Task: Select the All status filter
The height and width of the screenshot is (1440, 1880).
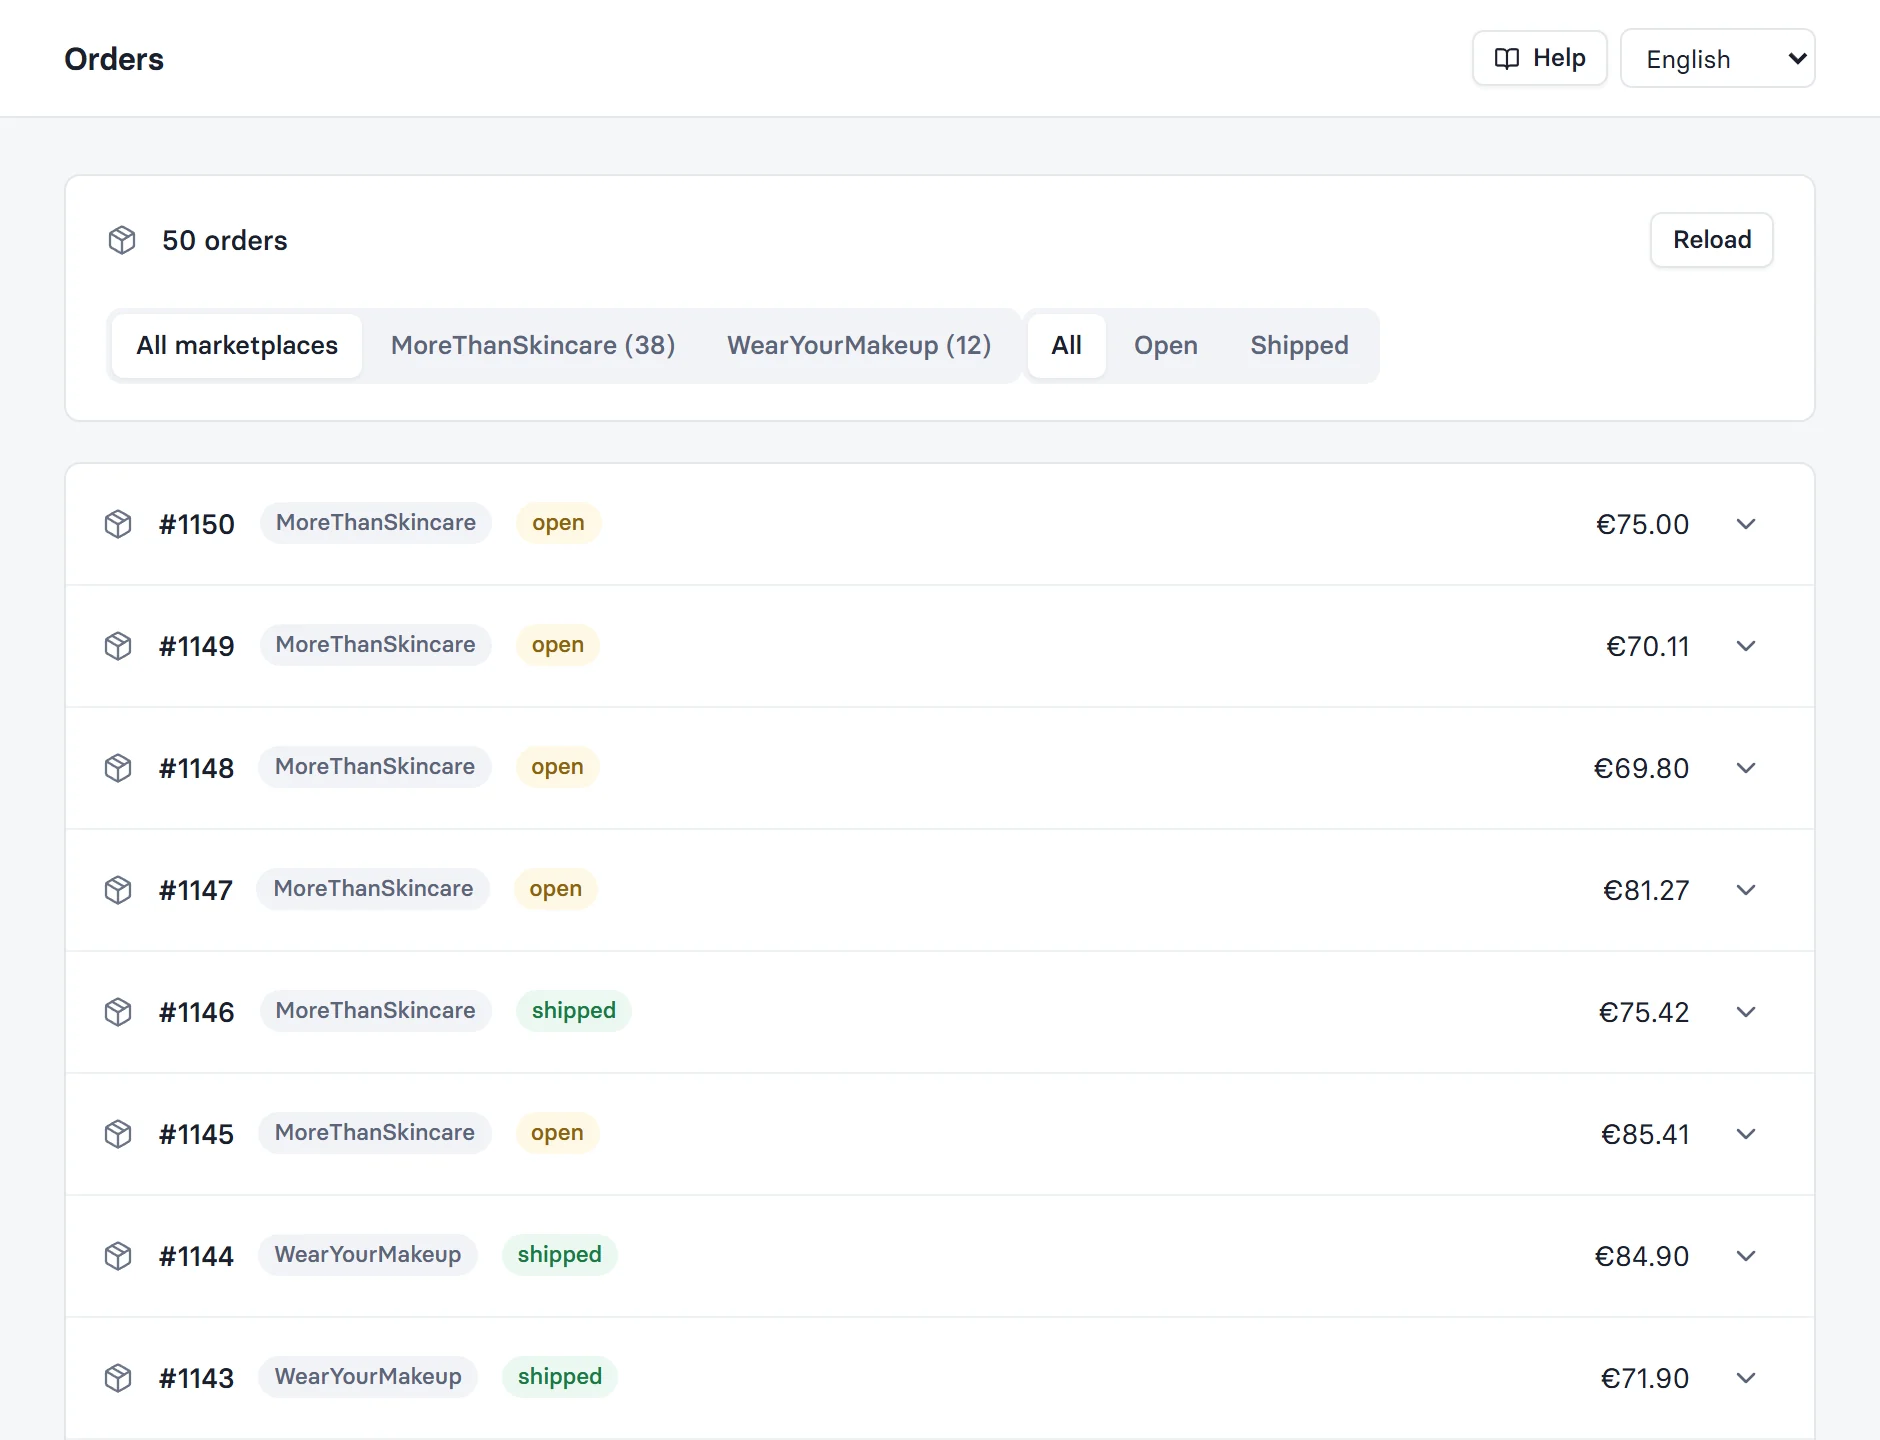Action: tap(1066, 345)
